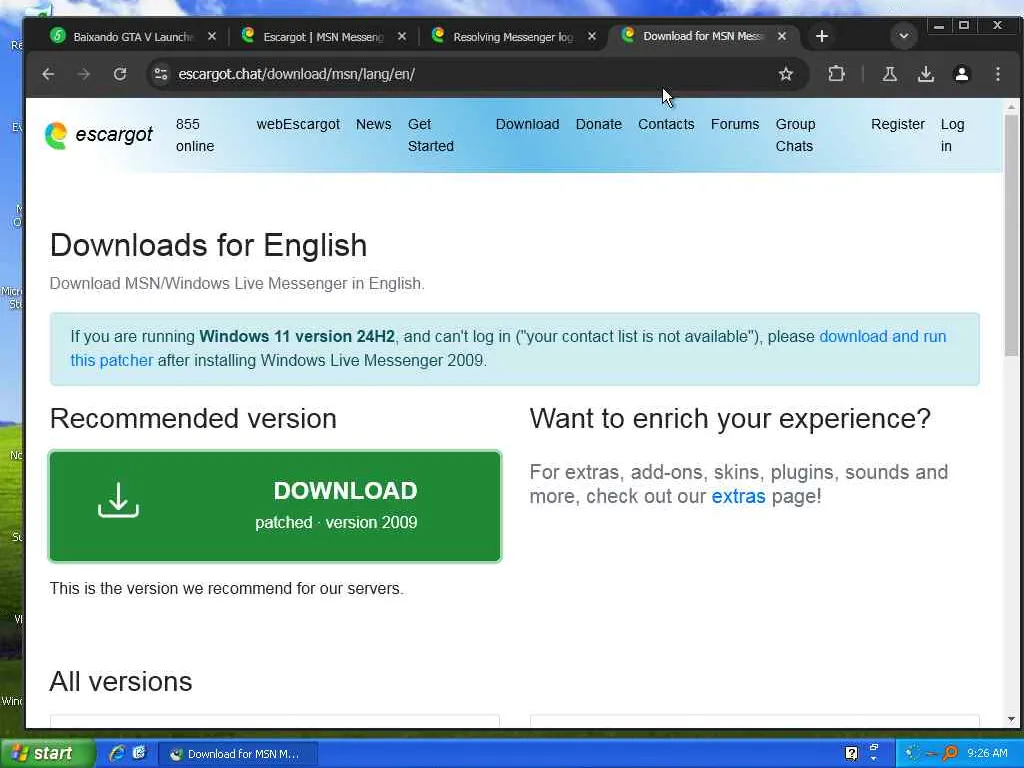Open site information icon in address bar
Screen dimensions: 1024x768
pyautogui.click(x=161, y=74)
